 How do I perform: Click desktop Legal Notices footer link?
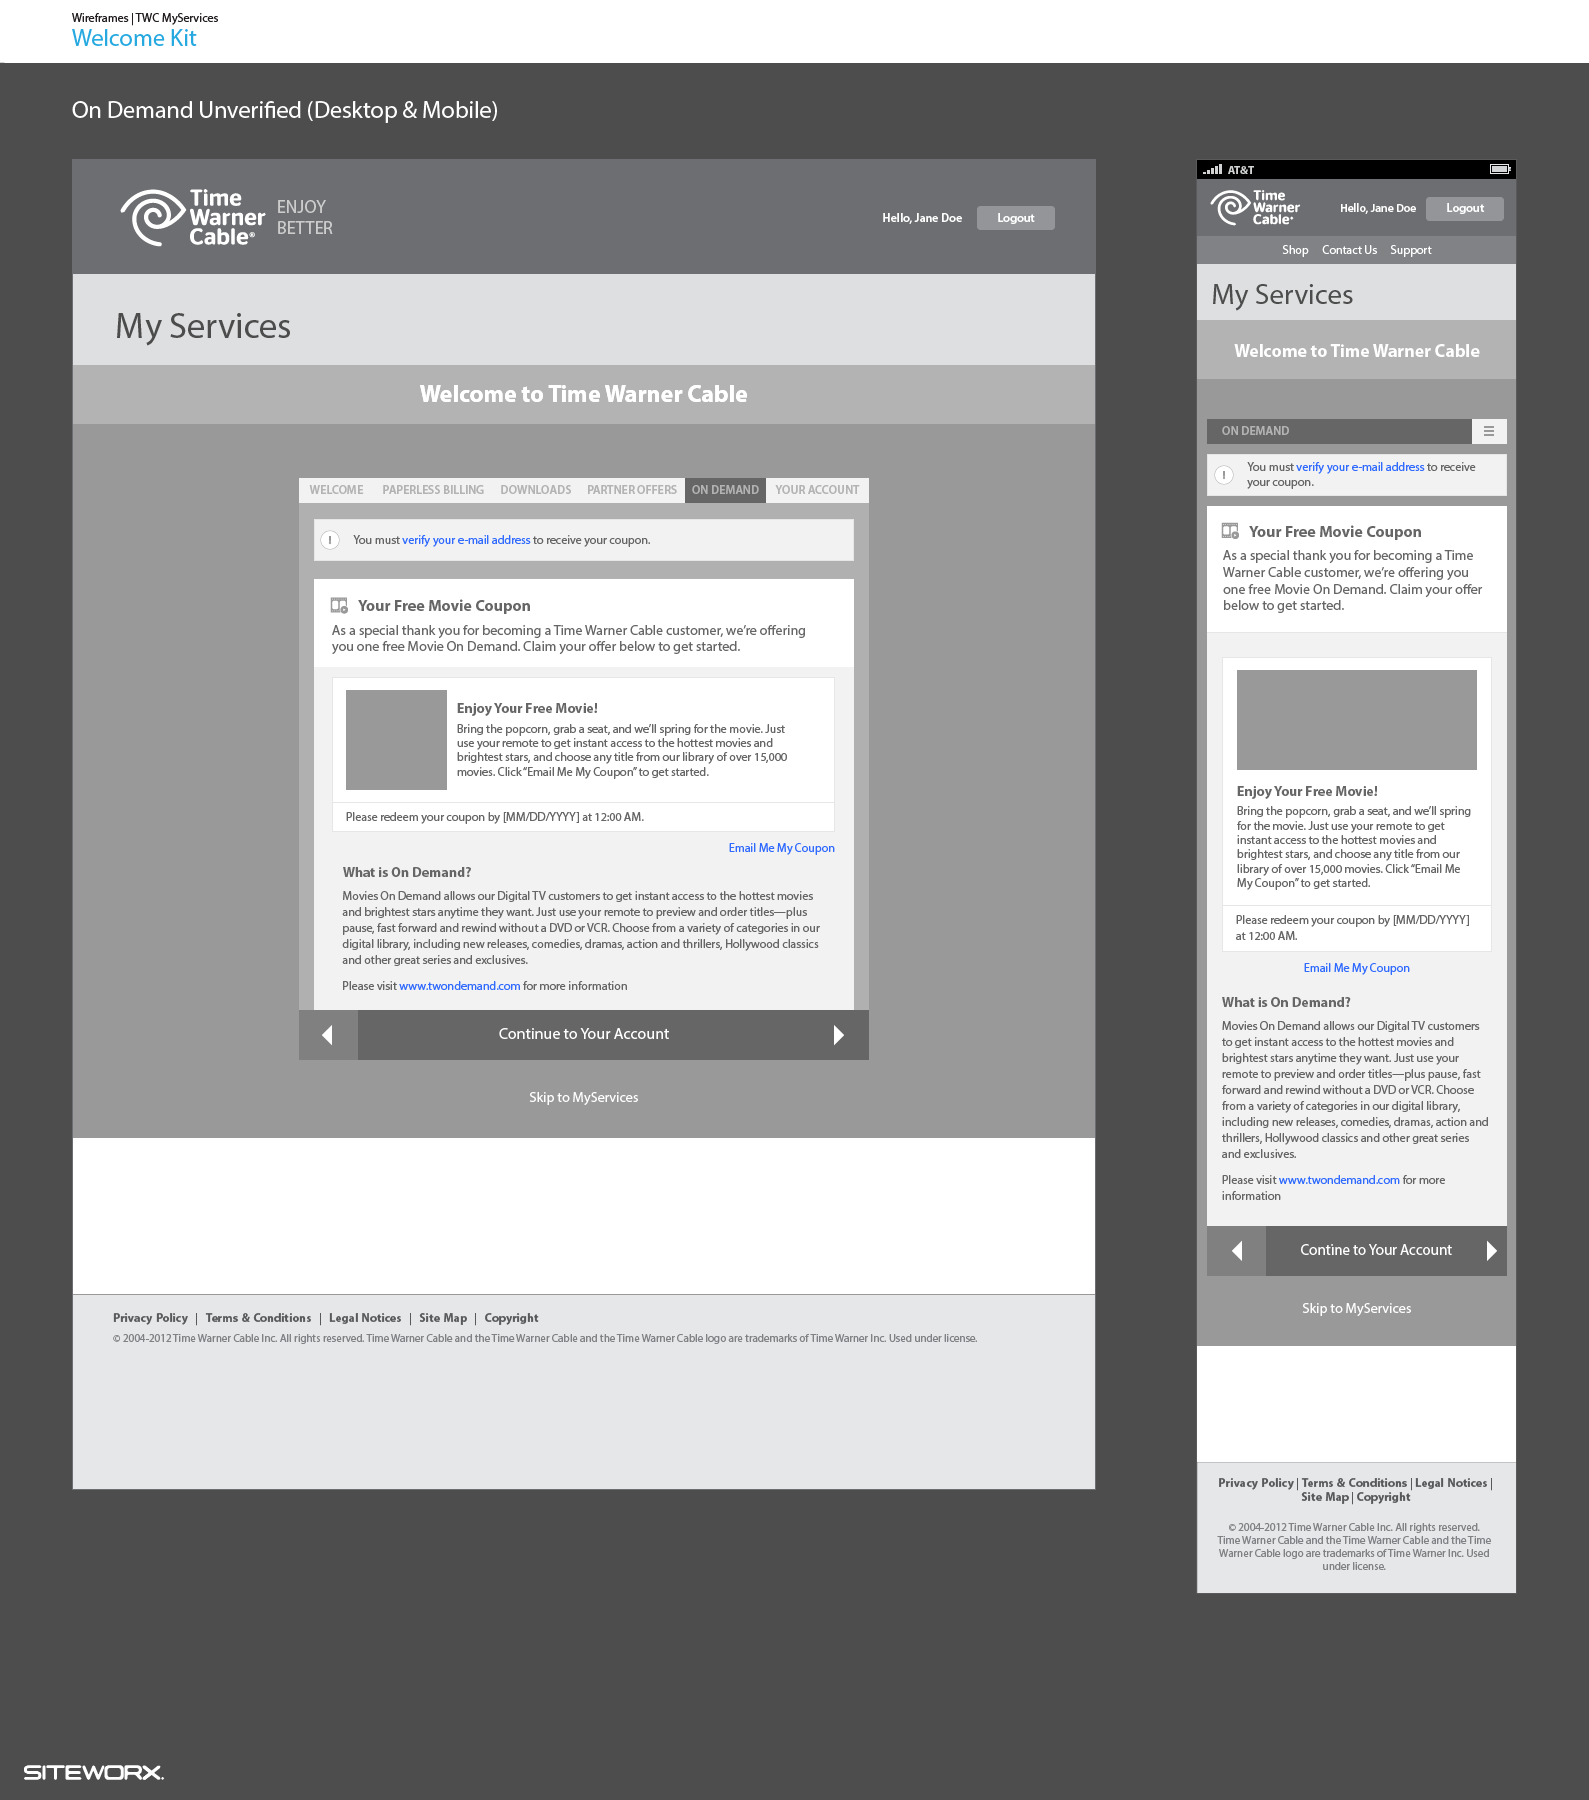click(x=365, y=1318)
